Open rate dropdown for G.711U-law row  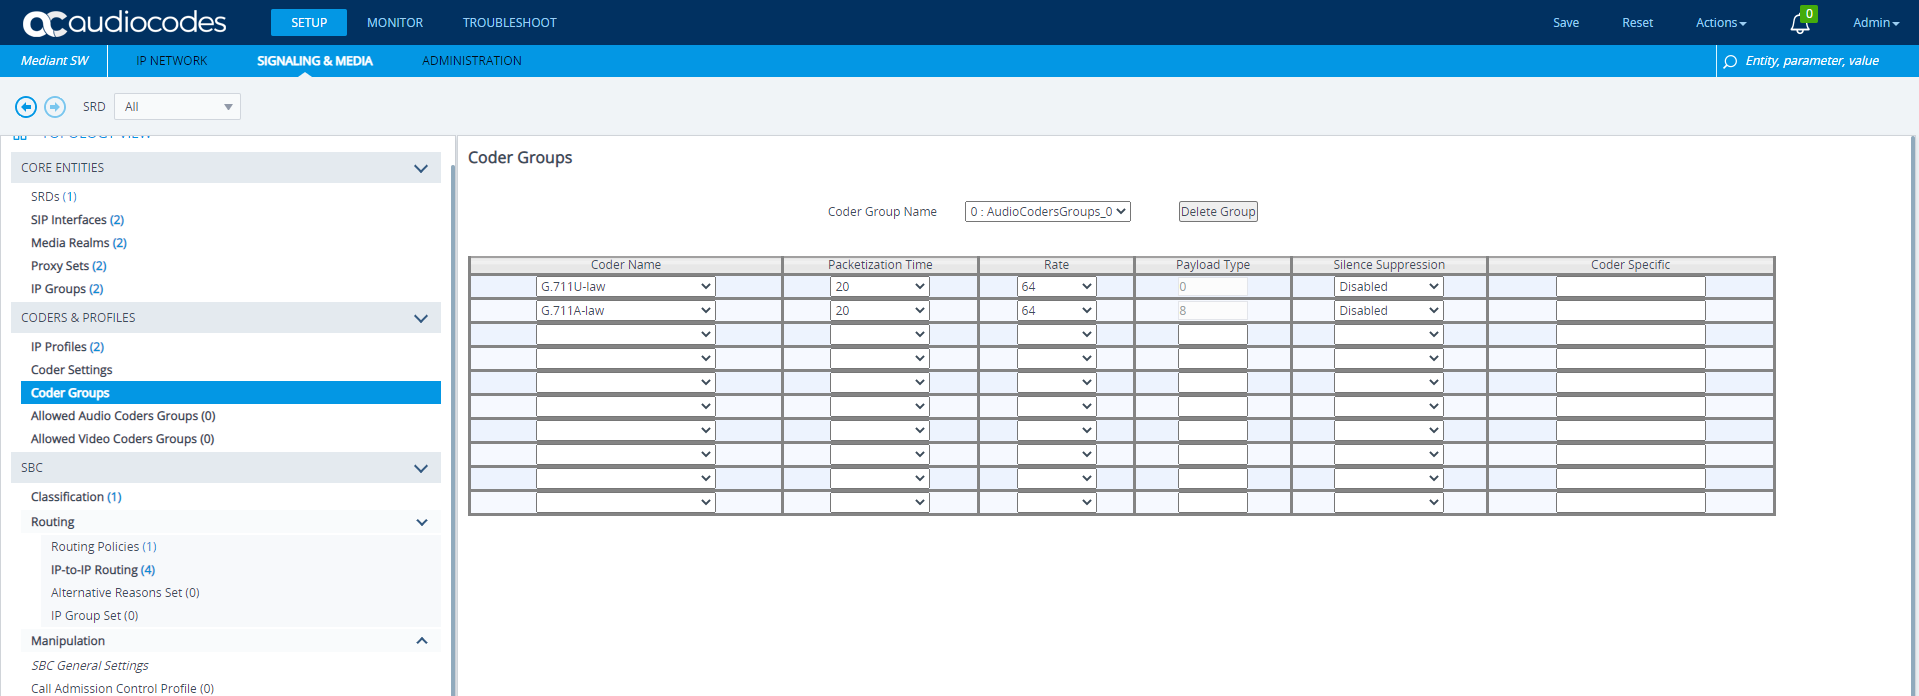point(1056,287)
